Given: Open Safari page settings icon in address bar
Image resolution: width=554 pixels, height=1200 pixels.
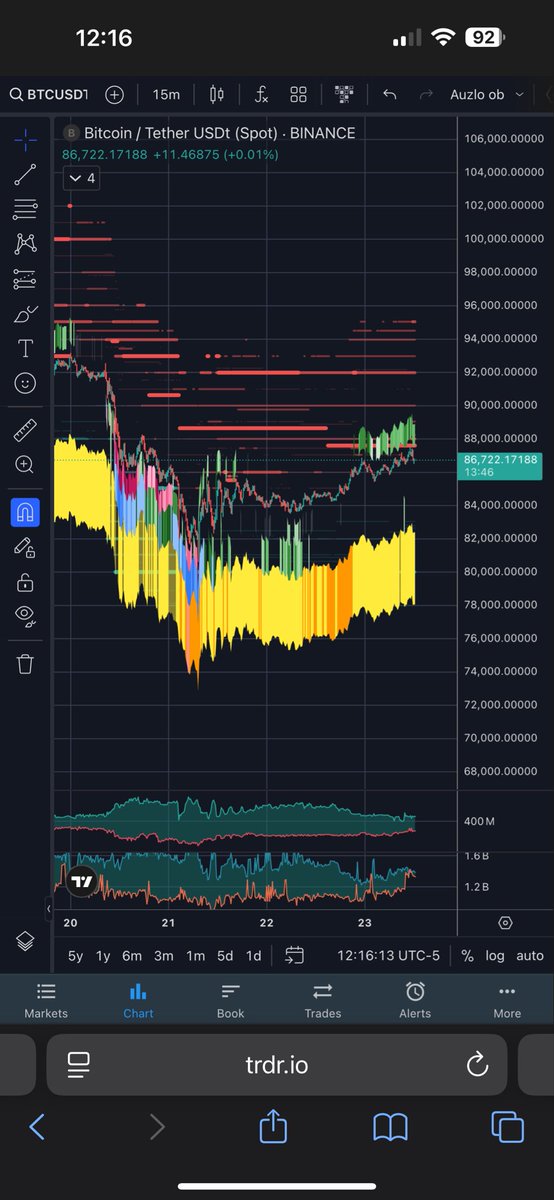Looking at the screenshot, I should 79,1065.
